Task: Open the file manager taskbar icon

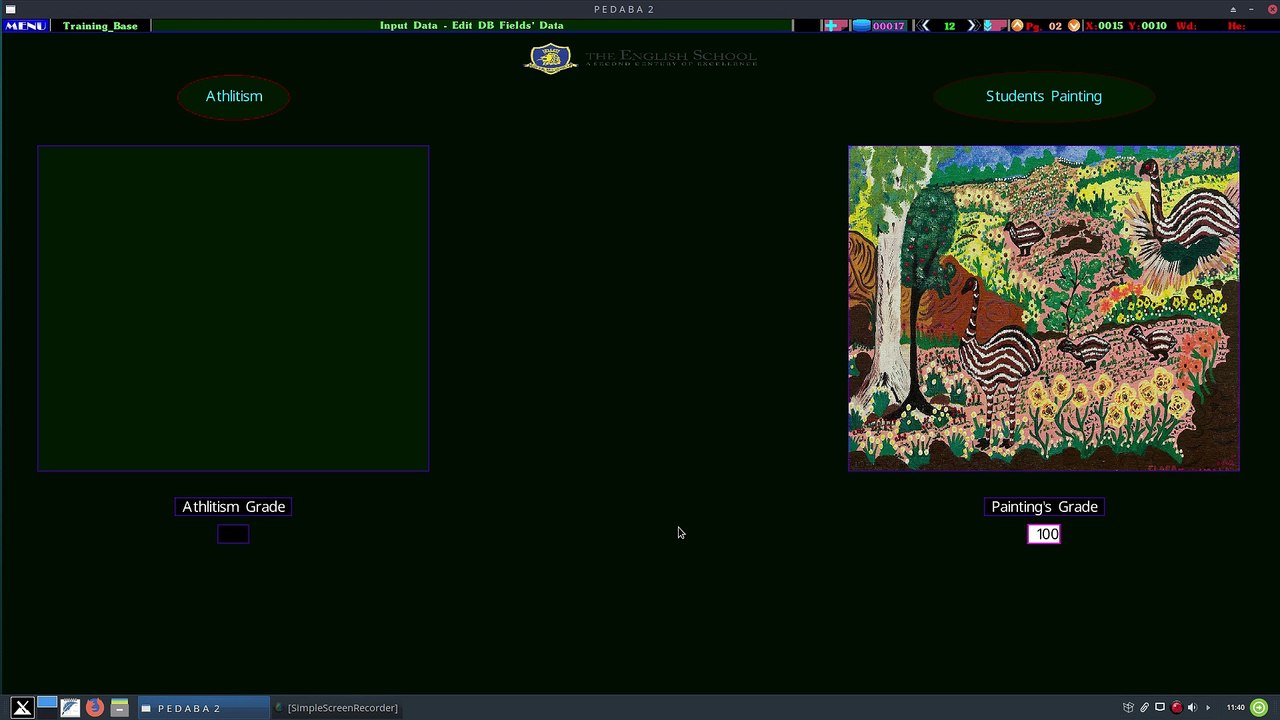Action: [x=119, y=708]
